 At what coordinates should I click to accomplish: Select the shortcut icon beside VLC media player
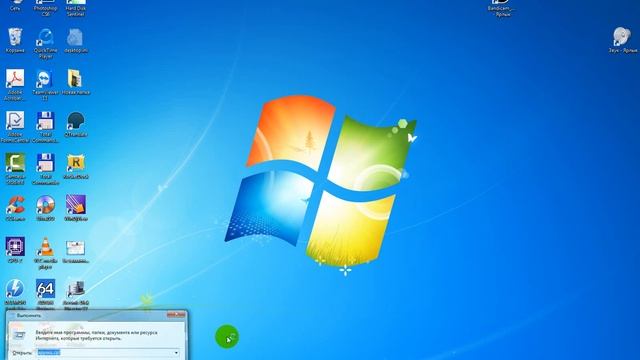click(x=76, y=250)
